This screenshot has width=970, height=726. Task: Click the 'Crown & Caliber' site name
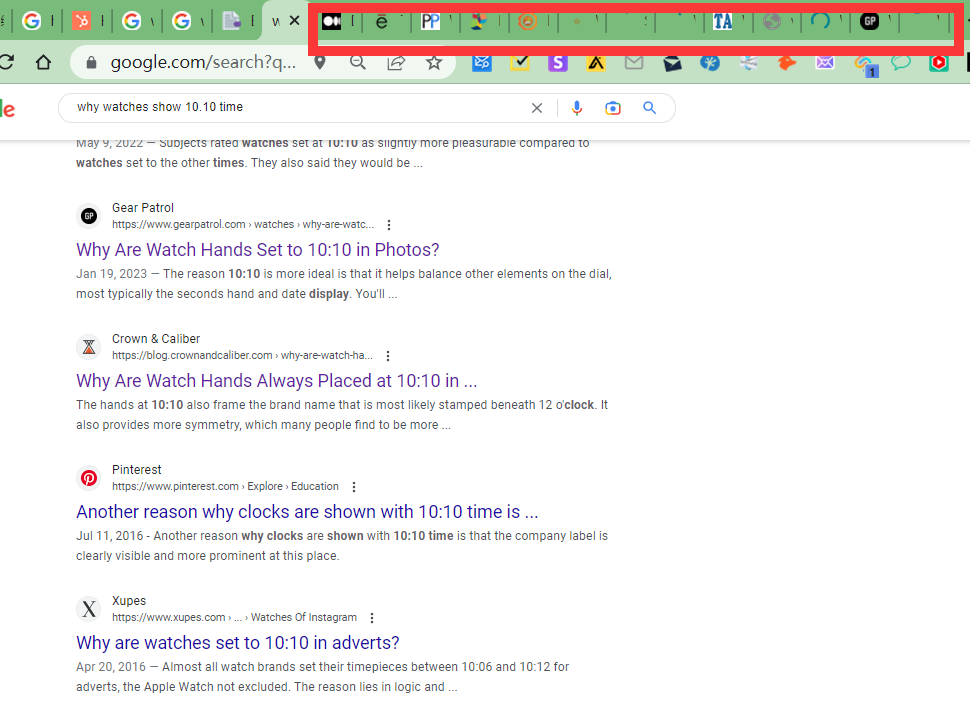tap(156, 339)
